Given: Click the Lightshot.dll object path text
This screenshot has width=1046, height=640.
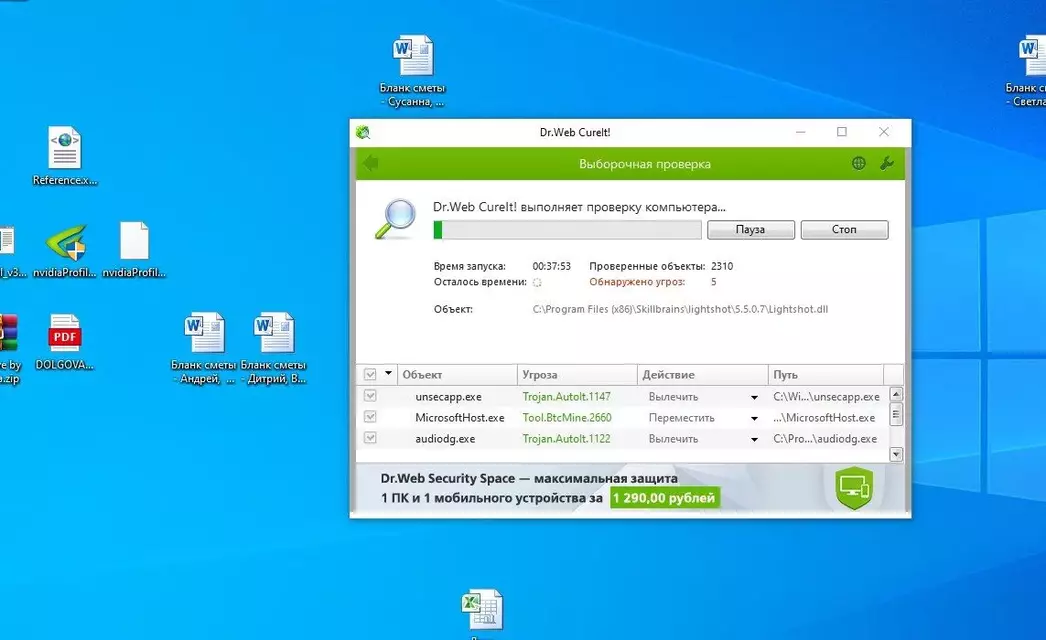Looking at the screenshot, I should coord(680,309).
